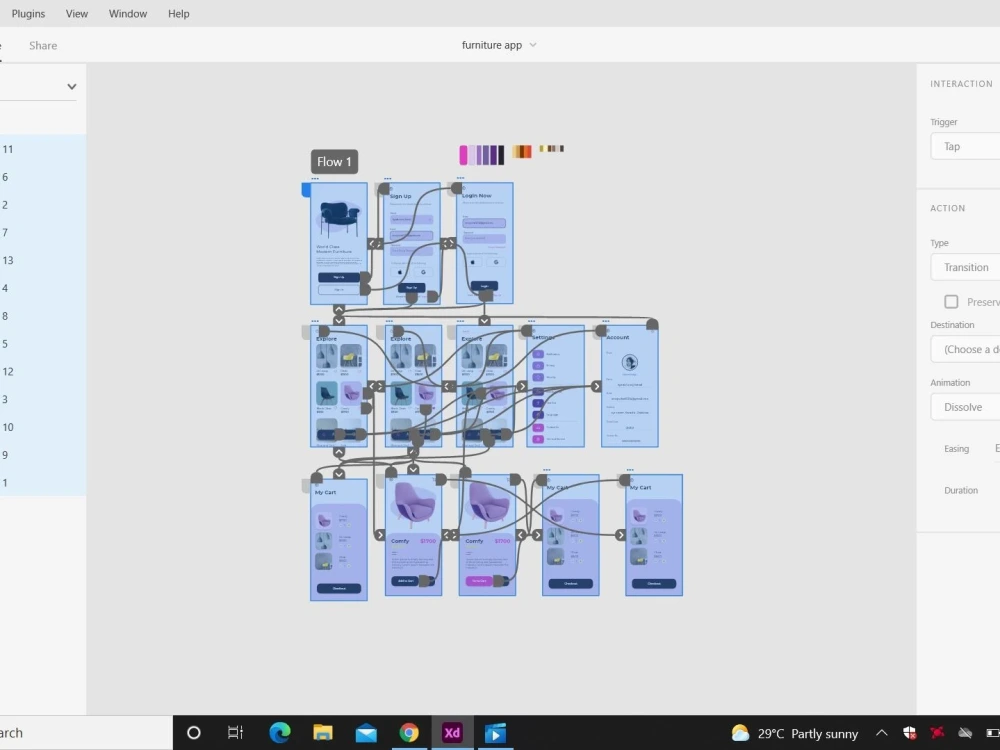Toggle the Preserve scroll position checkbox
Screen dimensions: 1000x750
pos(951,302)
